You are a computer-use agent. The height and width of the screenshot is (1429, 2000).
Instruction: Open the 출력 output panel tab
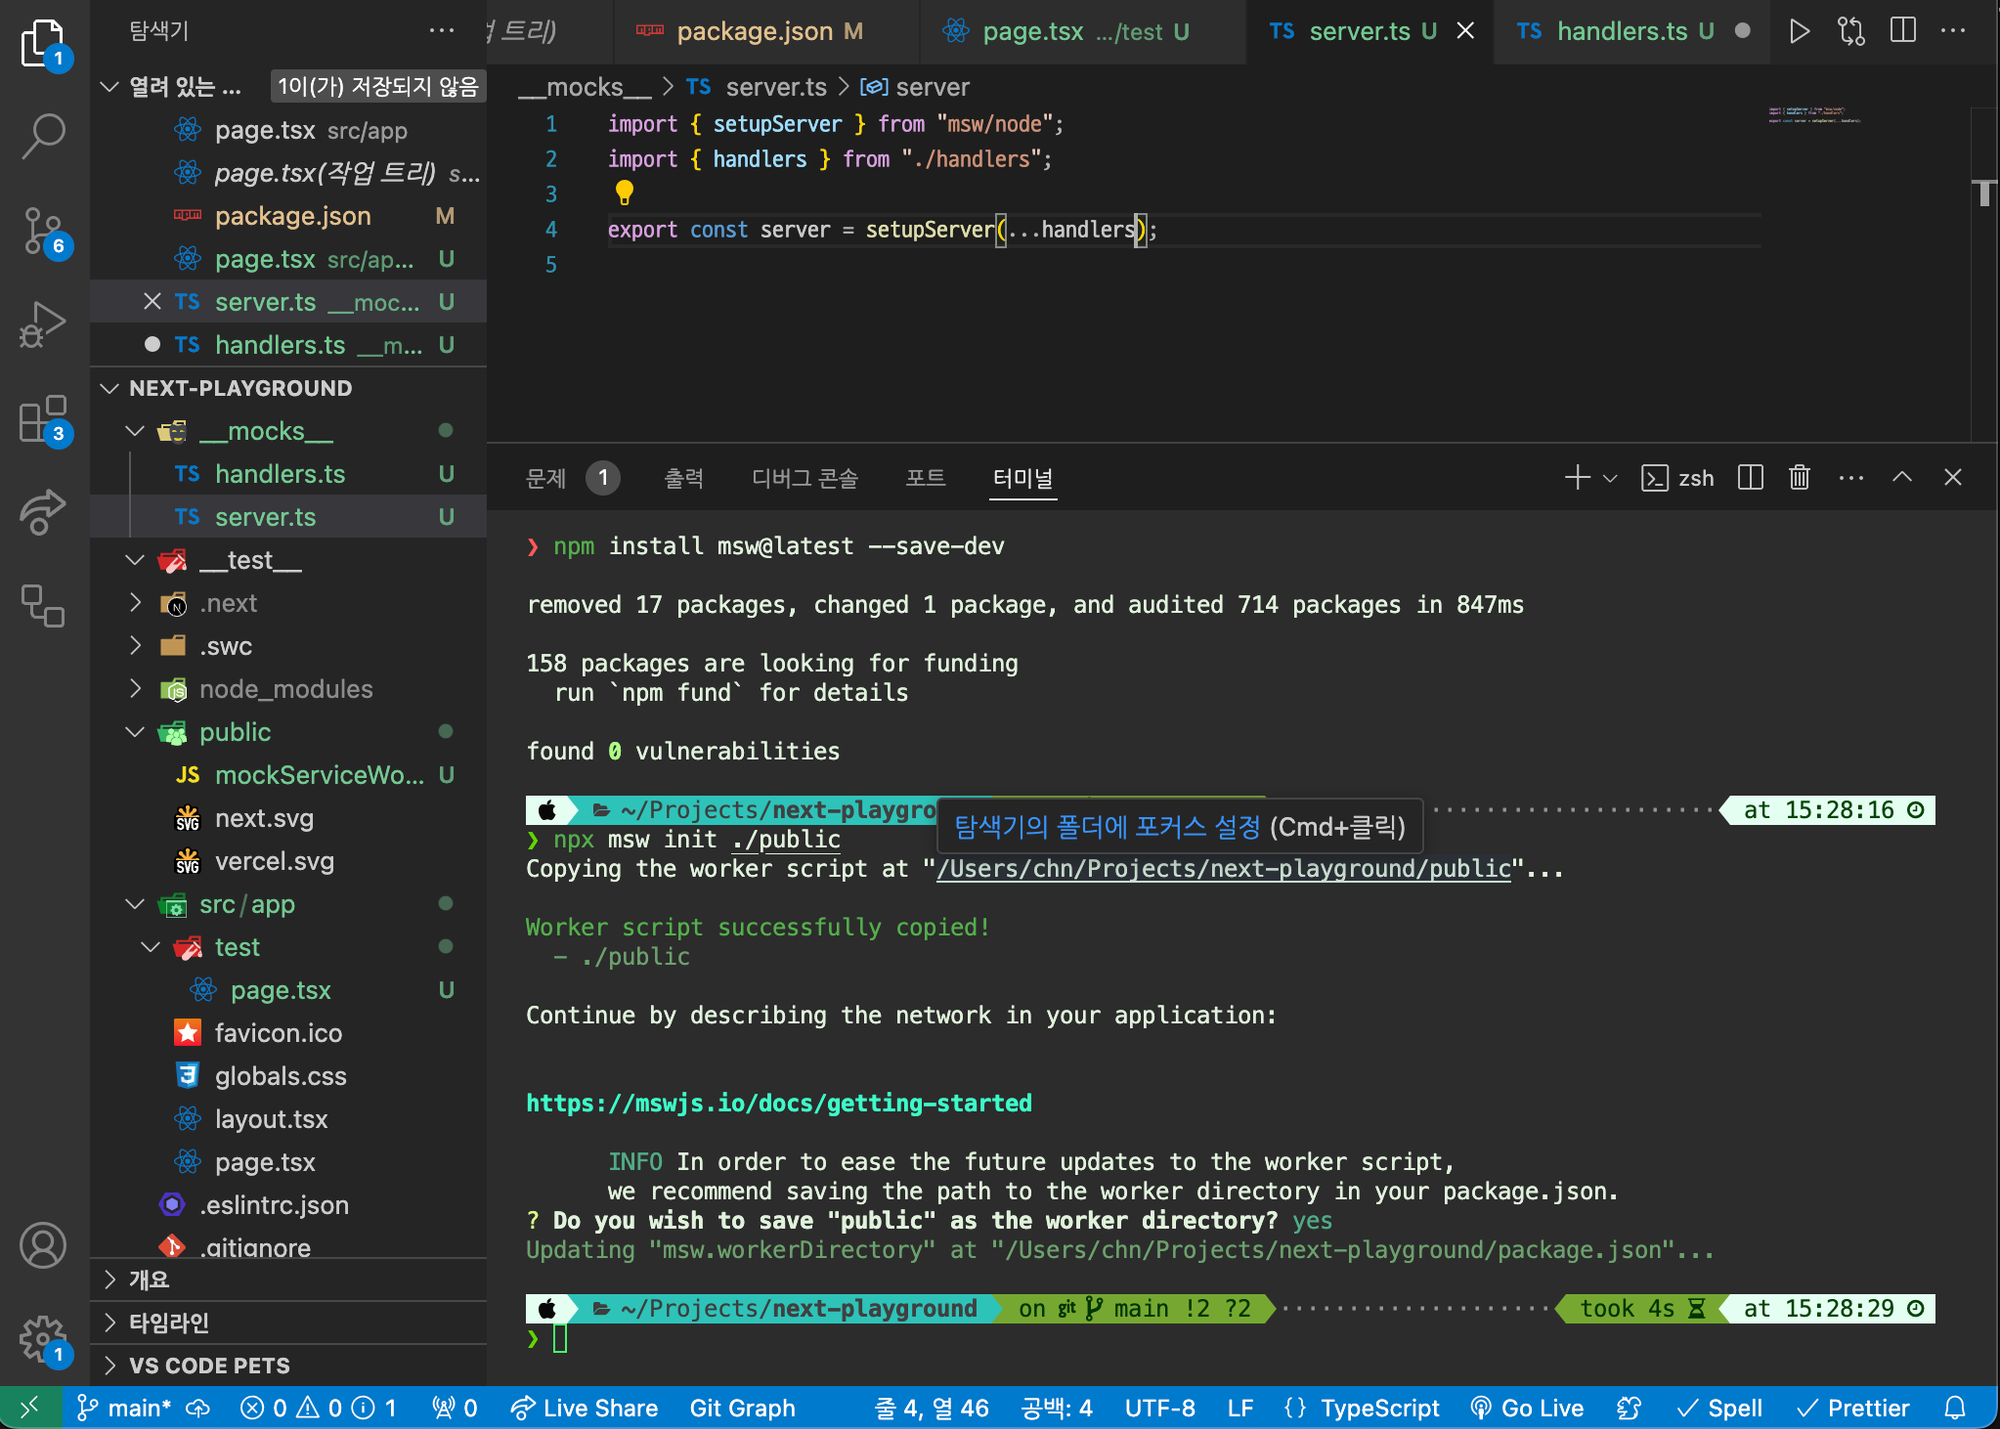(x=684, y=478)
